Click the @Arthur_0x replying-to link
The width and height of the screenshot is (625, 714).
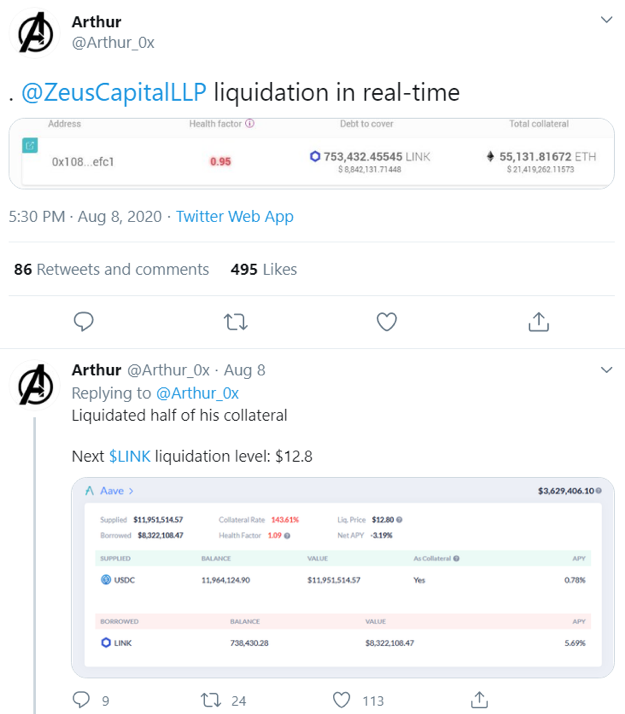click(198, 393)
